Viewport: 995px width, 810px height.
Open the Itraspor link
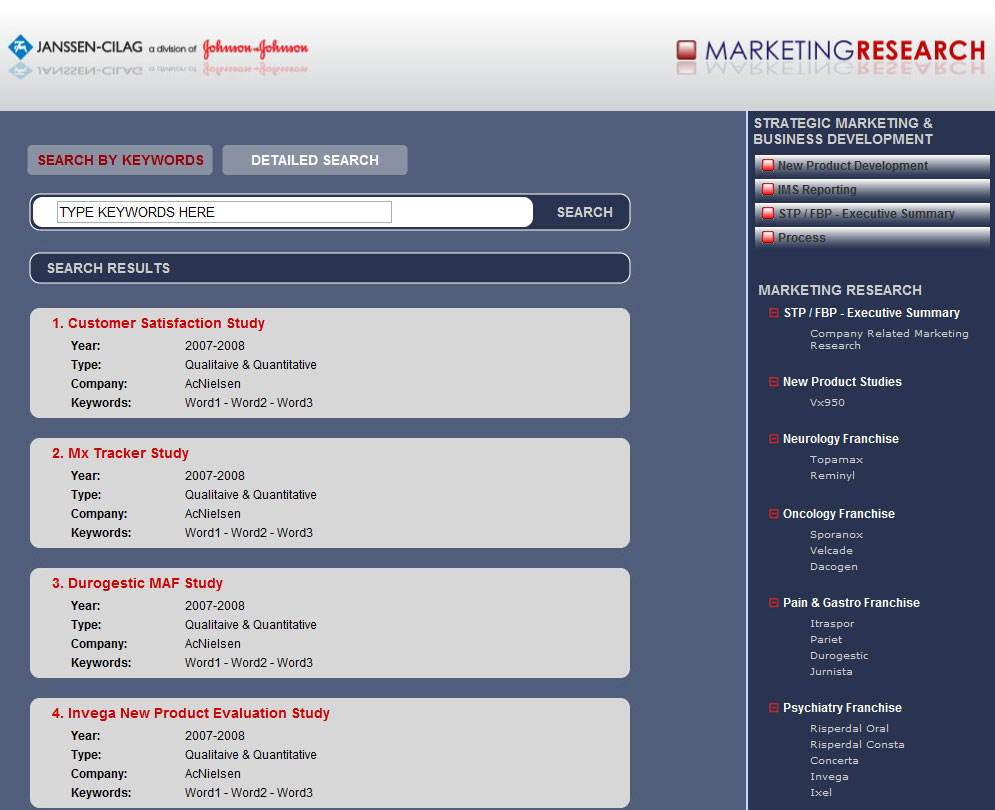click(x=832, y=623)
